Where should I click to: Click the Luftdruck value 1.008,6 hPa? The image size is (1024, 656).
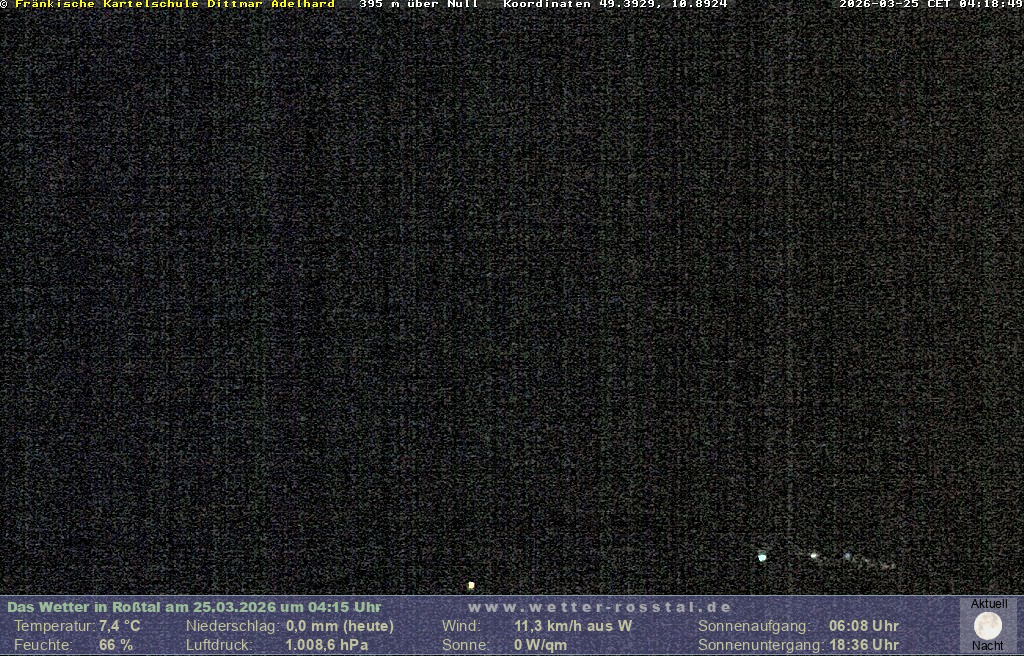[327, 645]
